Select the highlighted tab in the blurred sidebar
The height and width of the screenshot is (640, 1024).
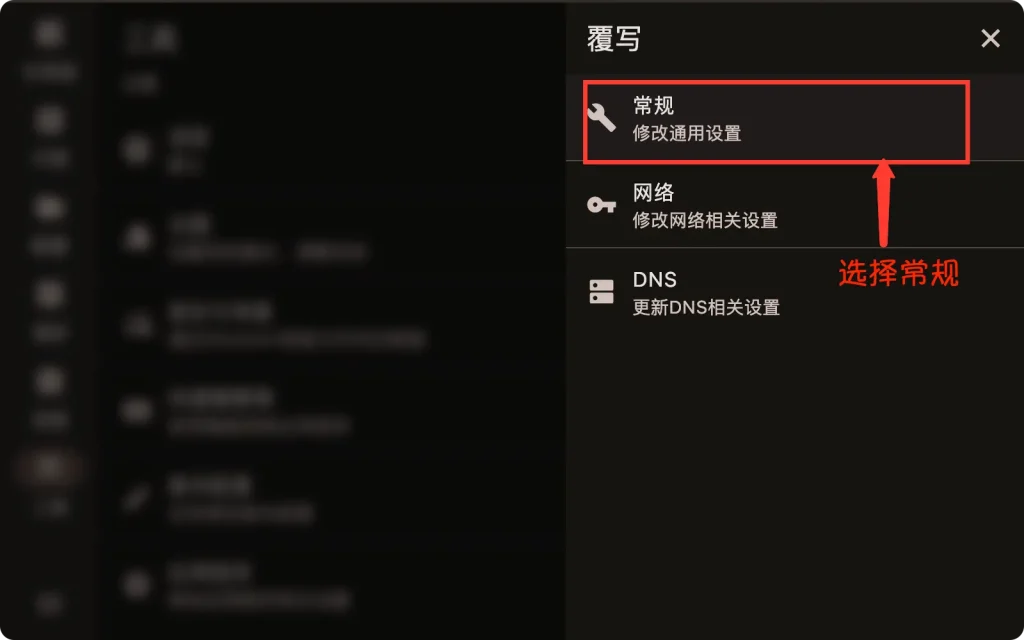coord(50,468)
